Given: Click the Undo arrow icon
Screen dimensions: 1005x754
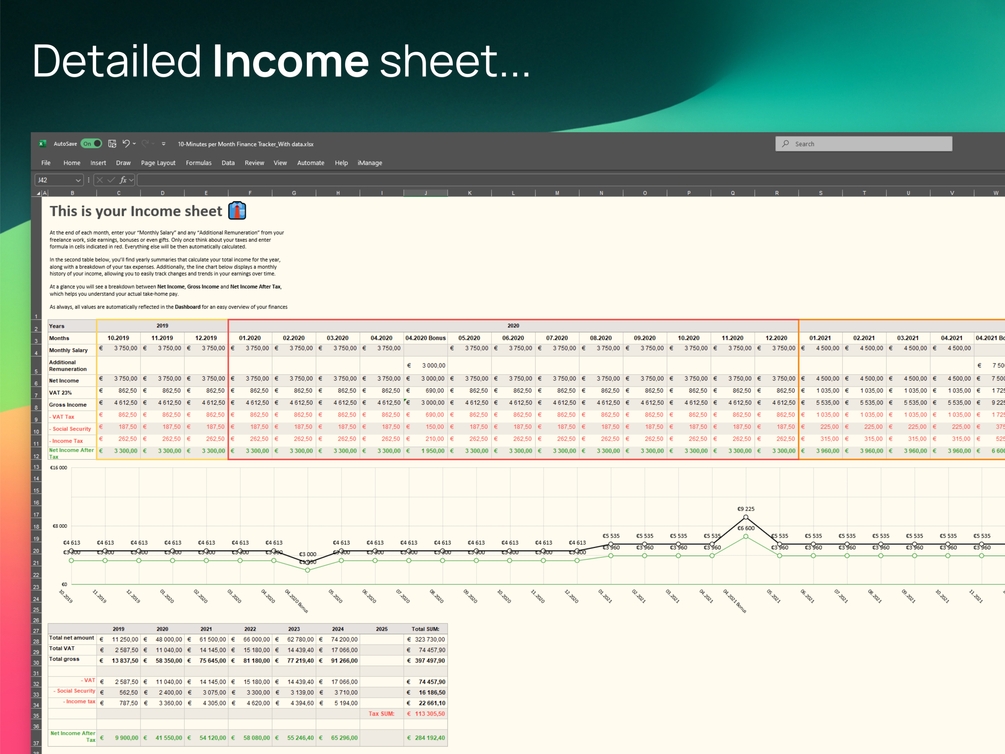Looking at the screenshot, I should pyautogui.click(x=126, y=144).
